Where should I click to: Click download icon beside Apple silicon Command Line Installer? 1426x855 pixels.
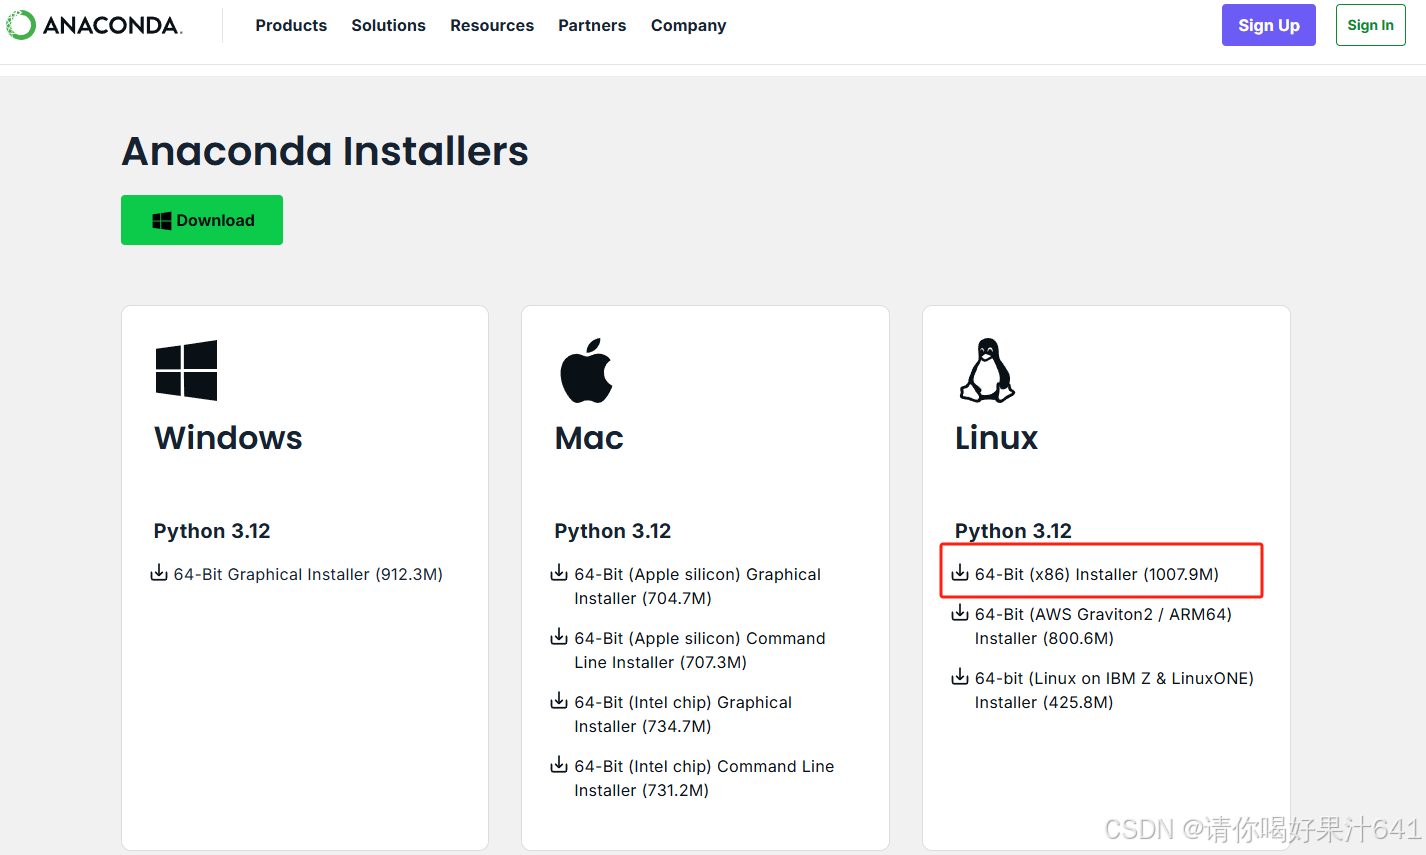(559, 637)
